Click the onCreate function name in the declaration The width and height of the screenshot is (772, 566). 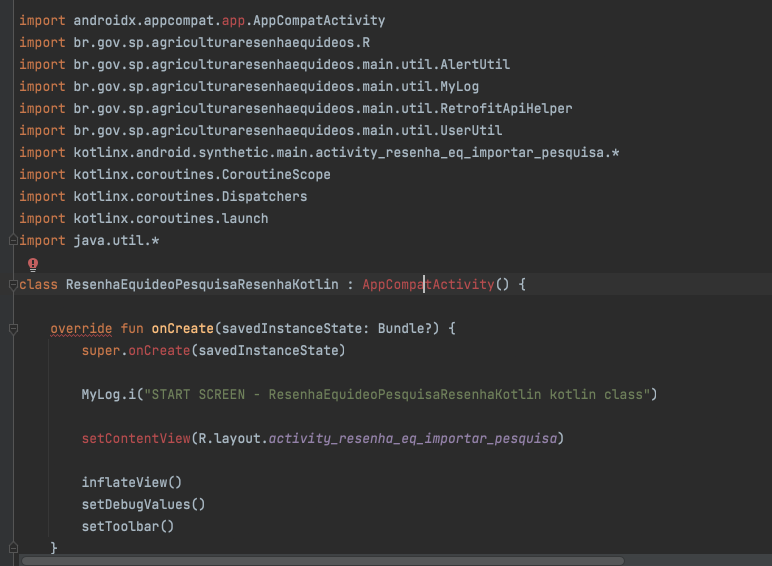click(183, 329)
